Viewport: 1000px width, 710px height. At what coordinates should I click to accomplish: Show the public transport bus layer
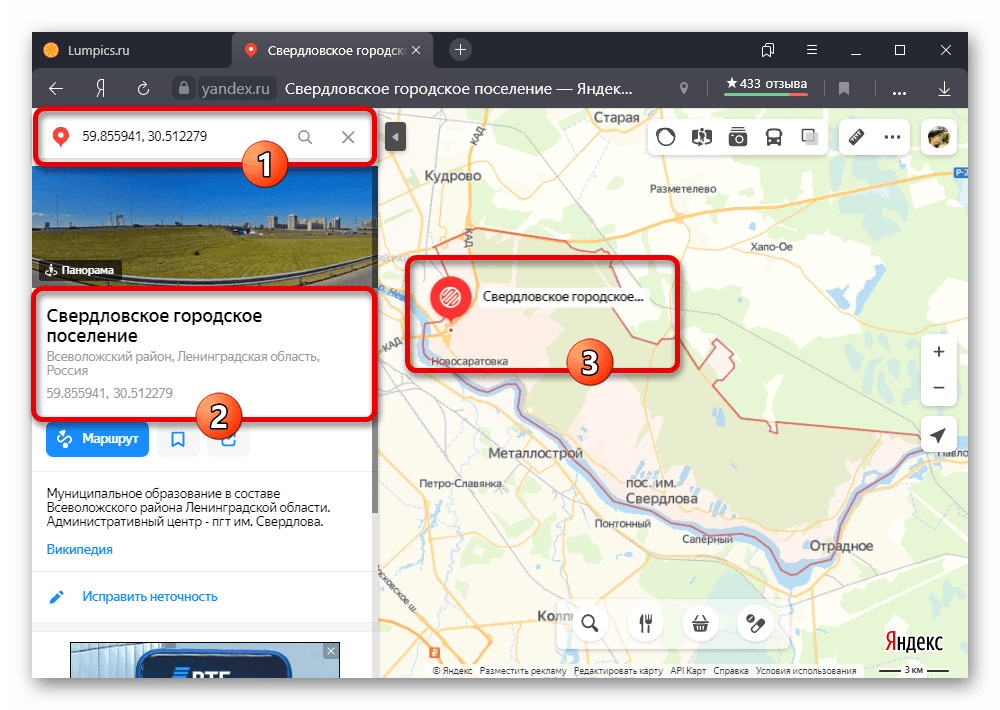(774, 137)
